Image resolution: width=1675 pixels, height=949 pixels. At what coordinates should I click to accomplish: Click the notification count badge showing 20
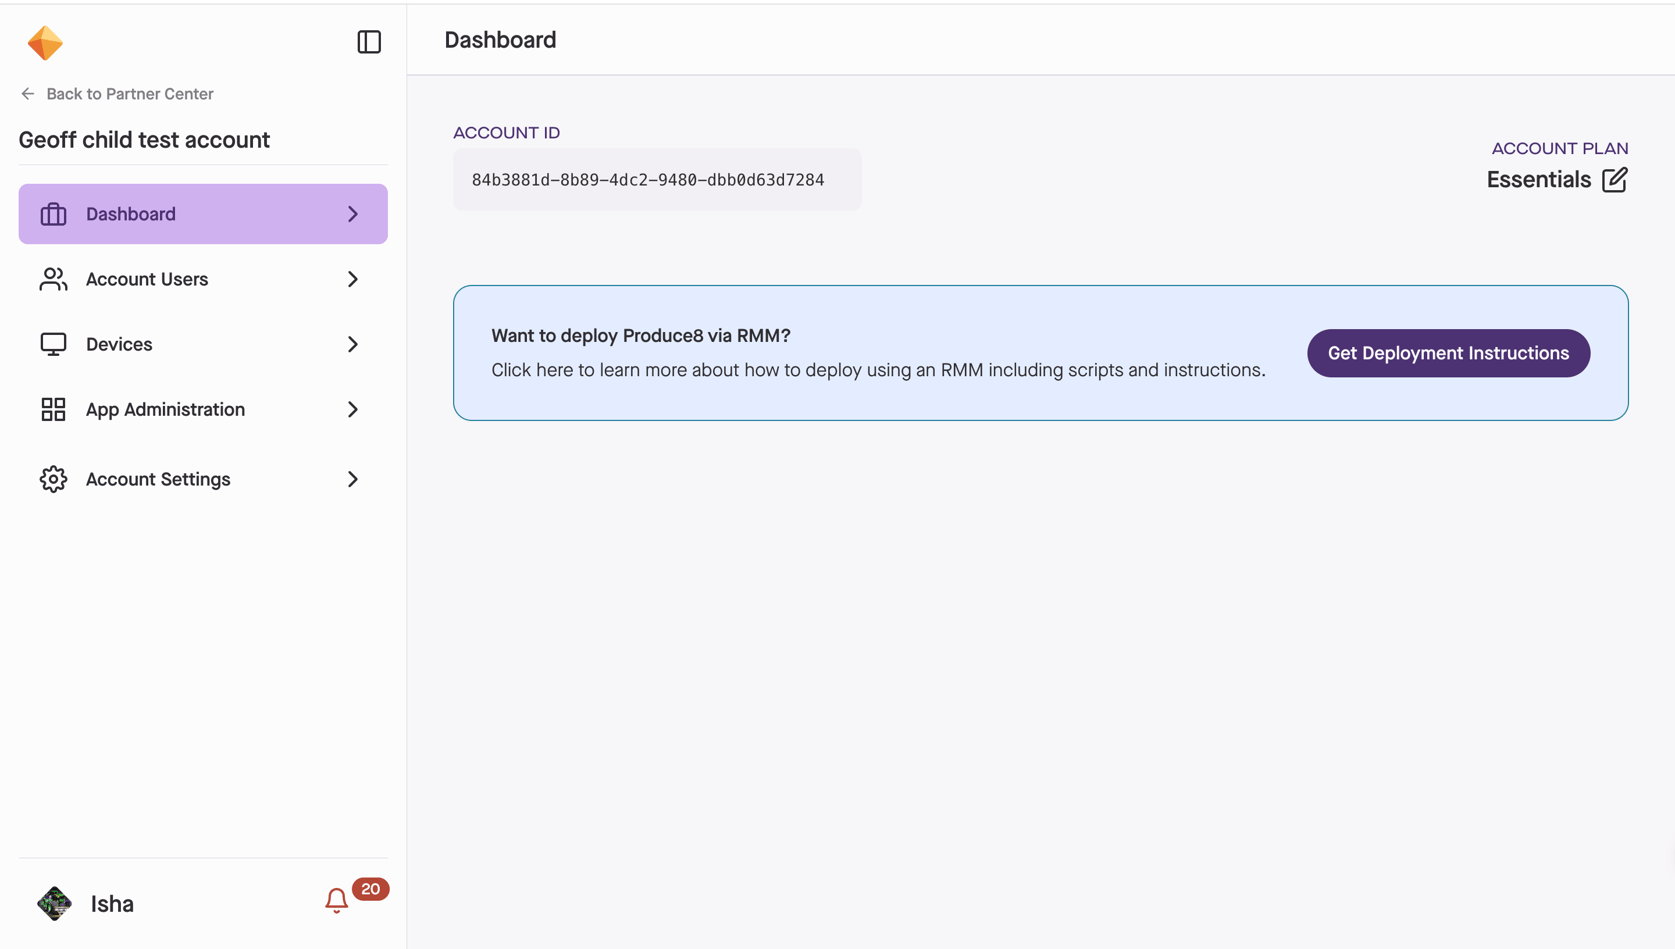pos(371,888)
